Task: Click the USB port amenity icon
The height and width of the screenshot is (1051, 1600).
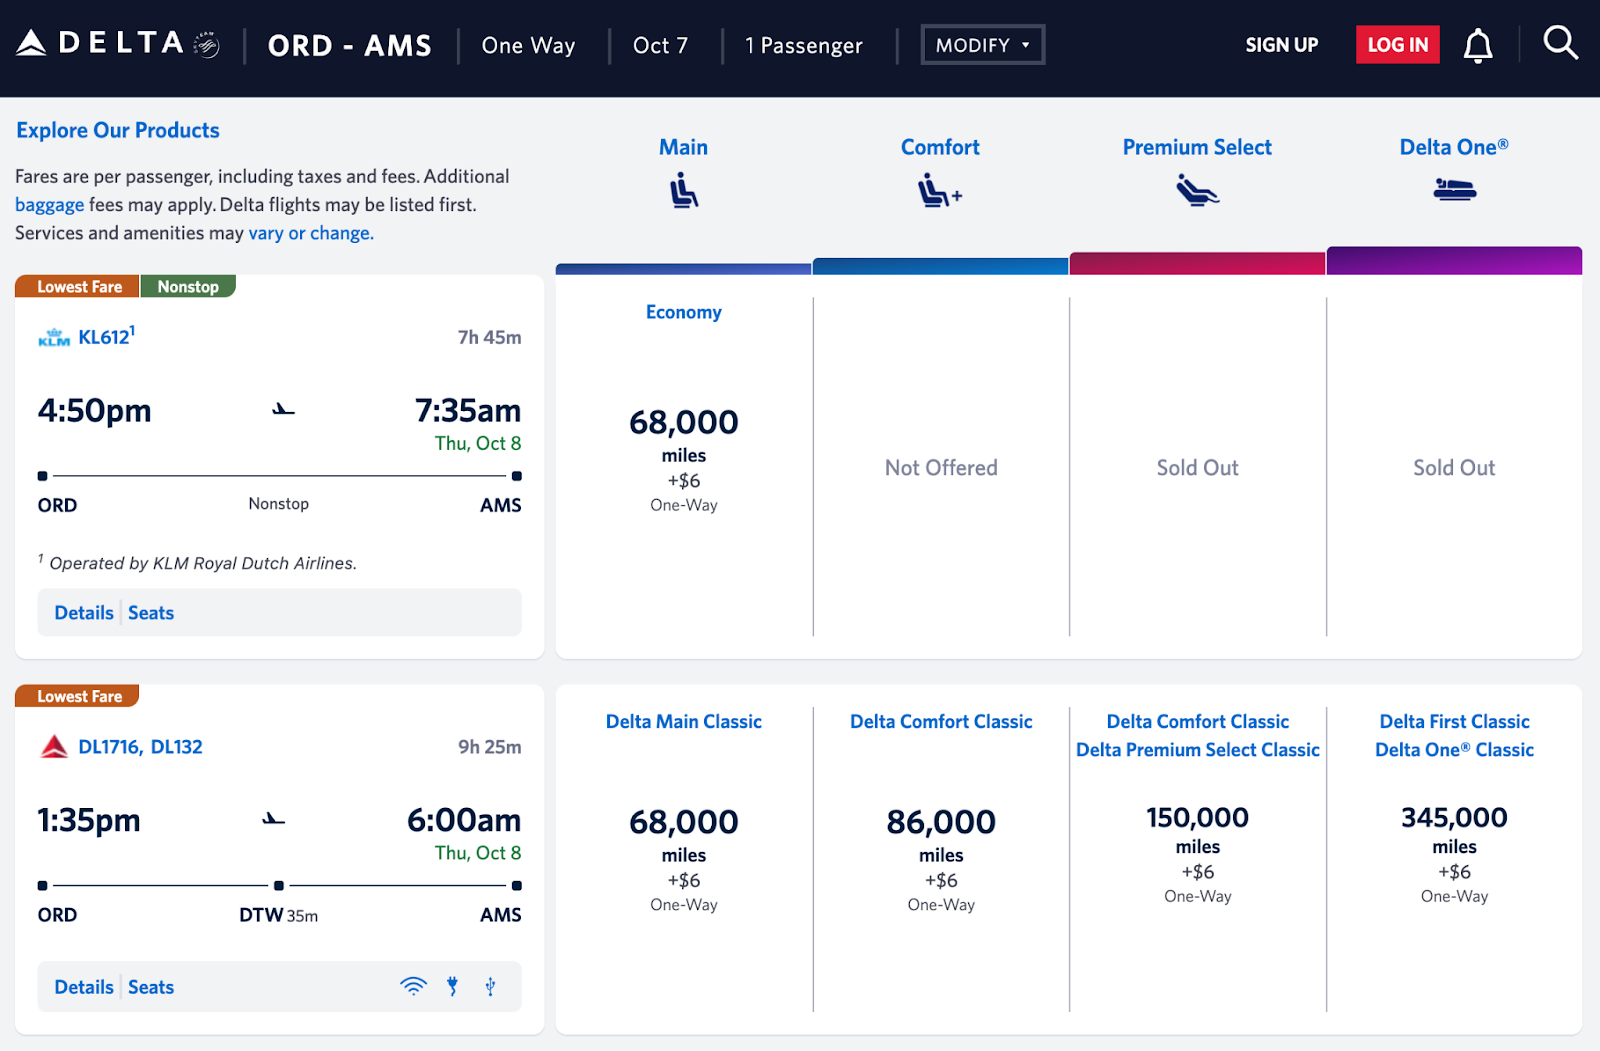Action: [x=490, y=987]
